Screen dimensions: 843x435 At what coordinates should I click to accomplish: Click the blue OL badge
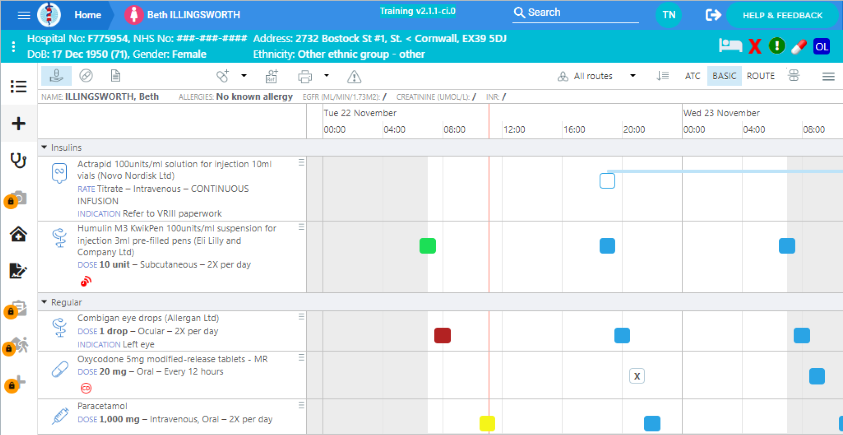click(821, 46)
